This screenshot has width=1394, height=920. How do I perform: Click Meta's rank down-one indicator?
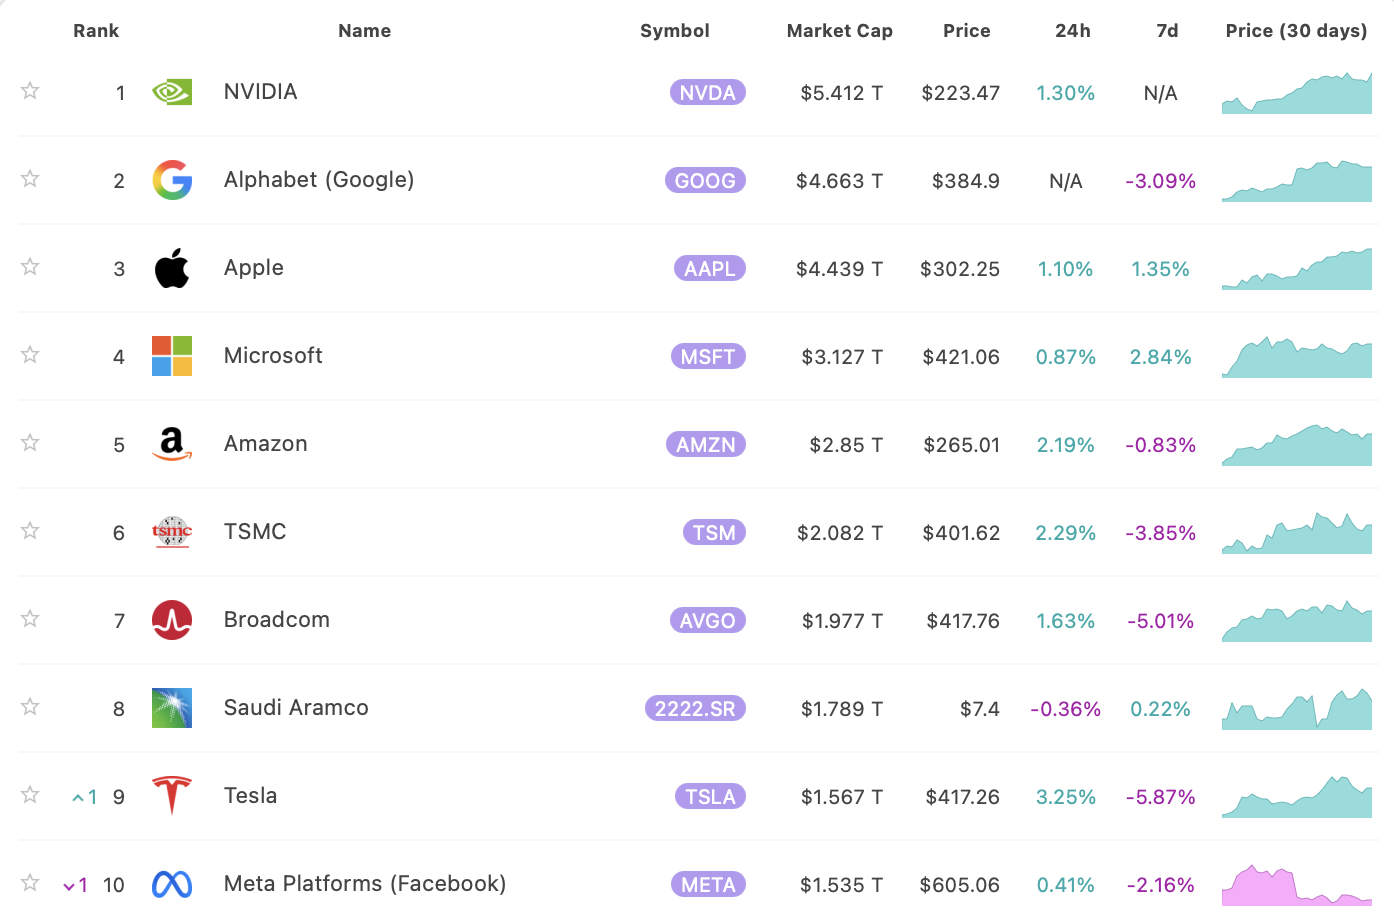pos(76,885)
